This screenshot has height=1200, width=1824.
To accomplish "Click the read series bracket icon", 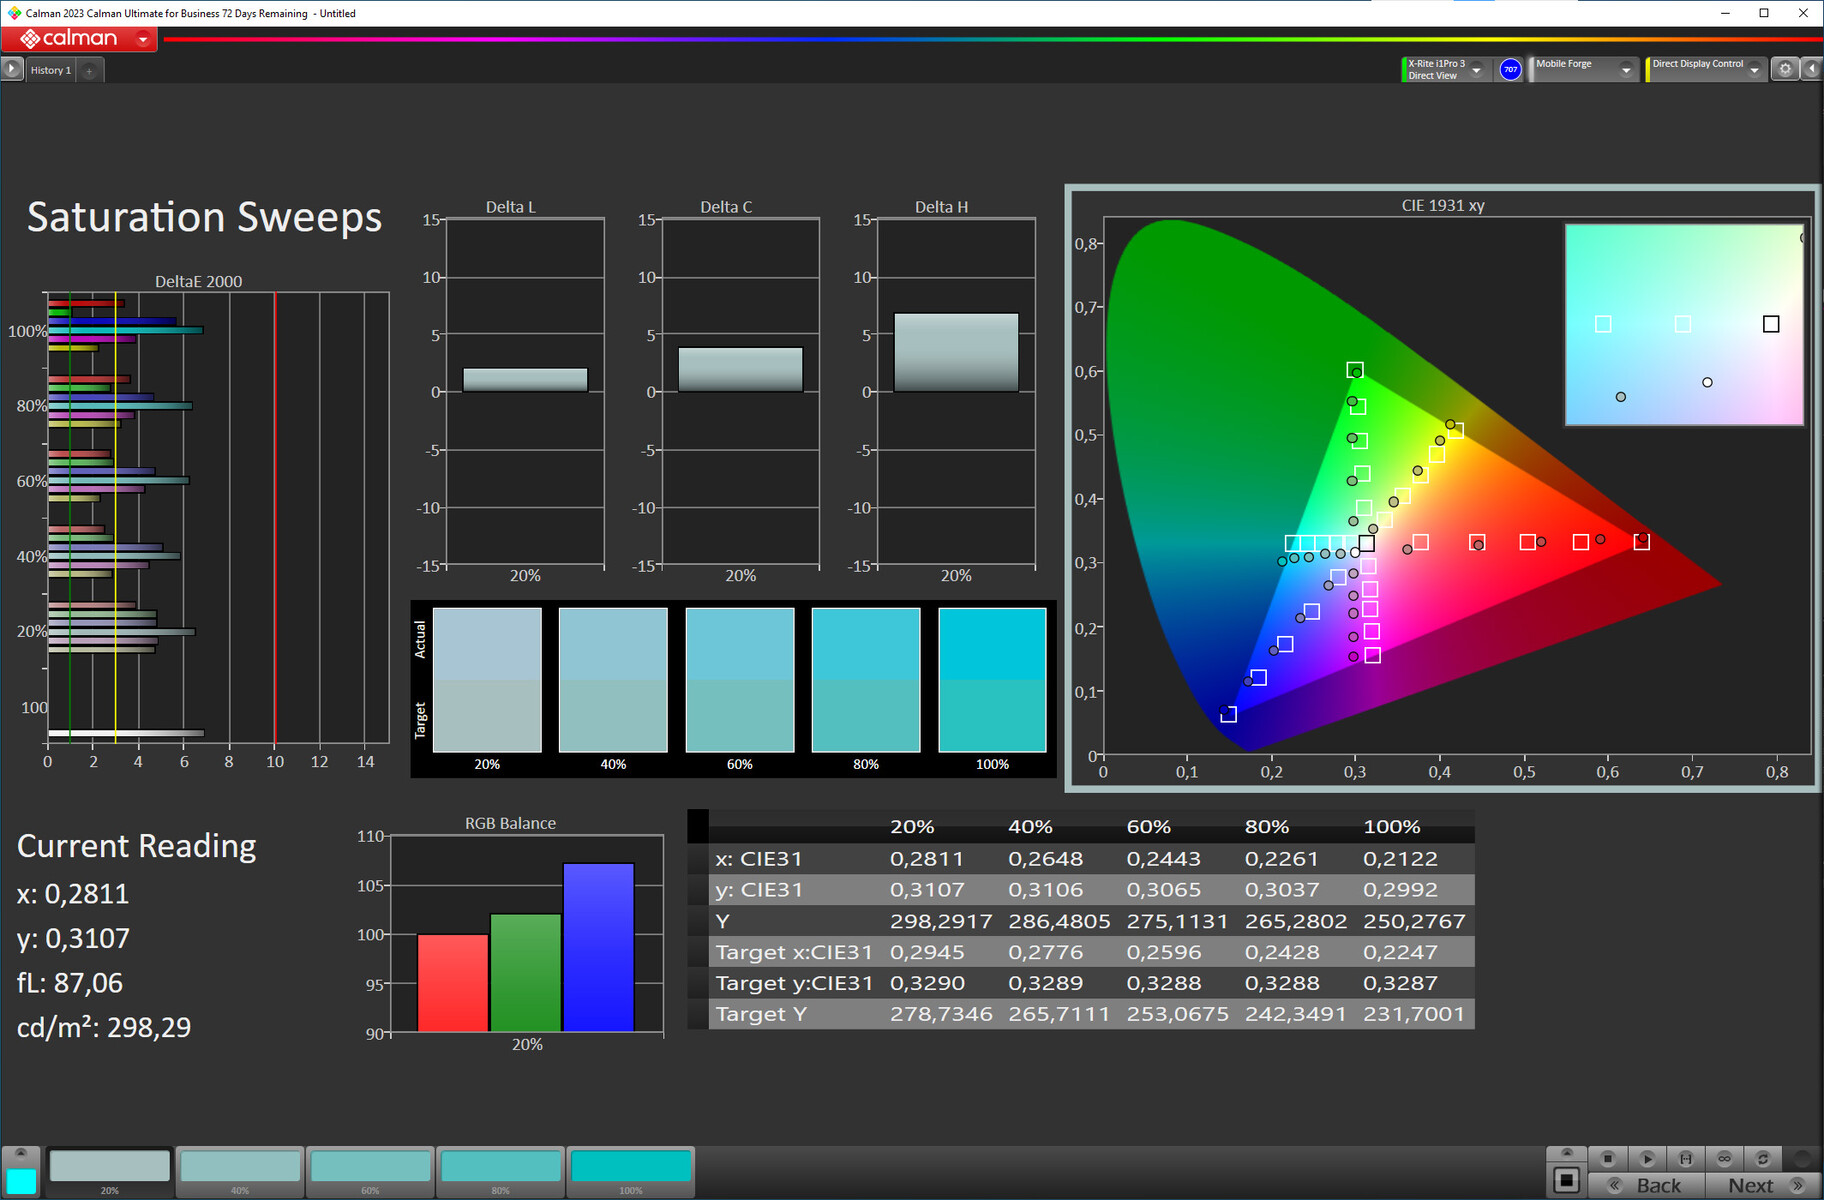I will [x=1686, y=1159].
